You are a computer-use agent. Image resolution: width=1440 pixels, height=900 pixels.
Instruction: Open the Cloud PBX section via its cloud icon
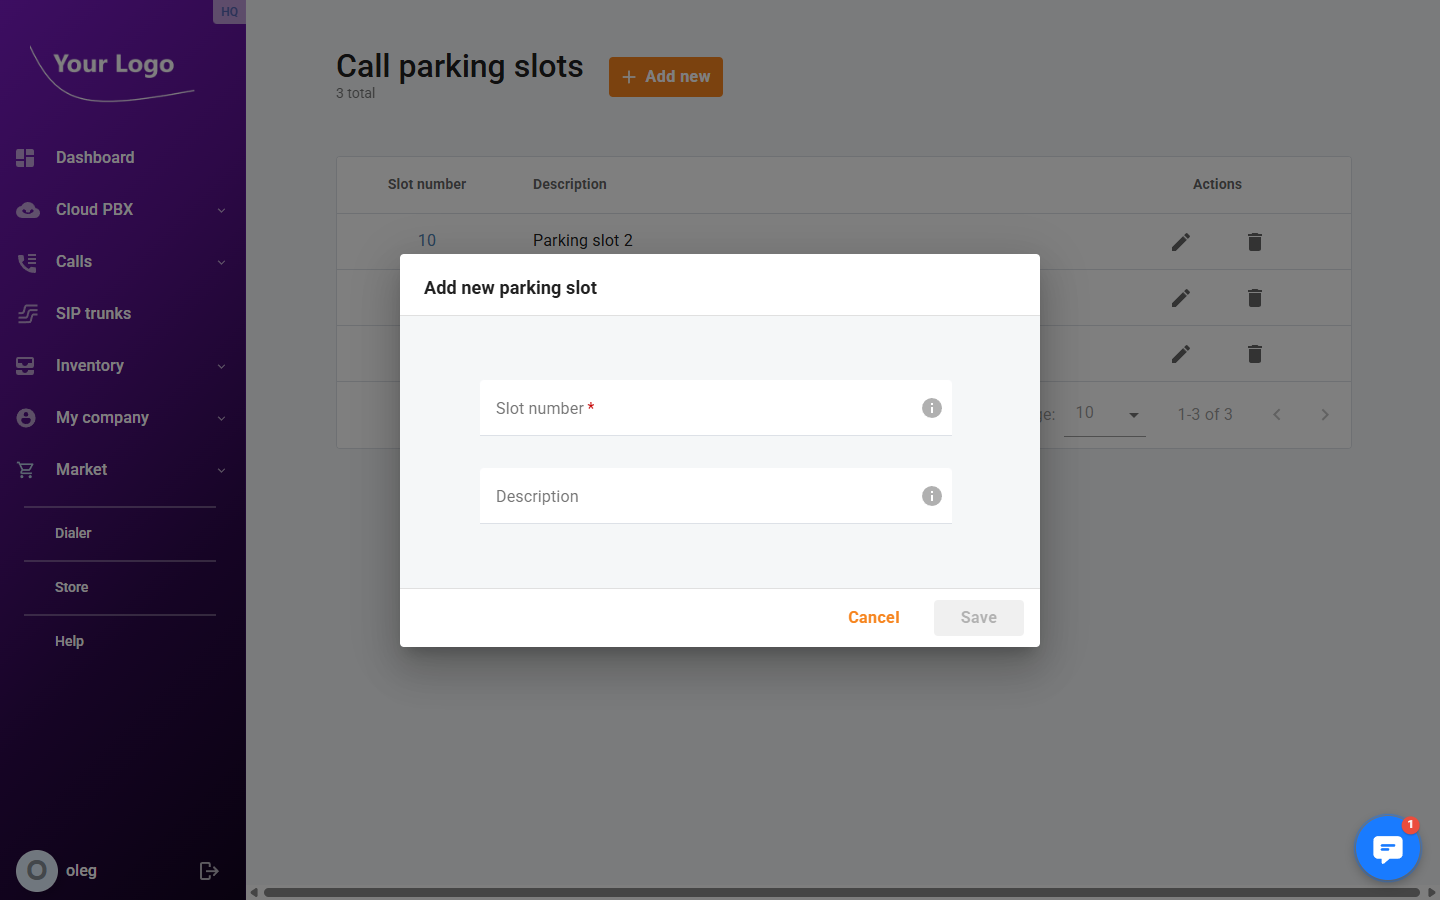pos(25,209)
